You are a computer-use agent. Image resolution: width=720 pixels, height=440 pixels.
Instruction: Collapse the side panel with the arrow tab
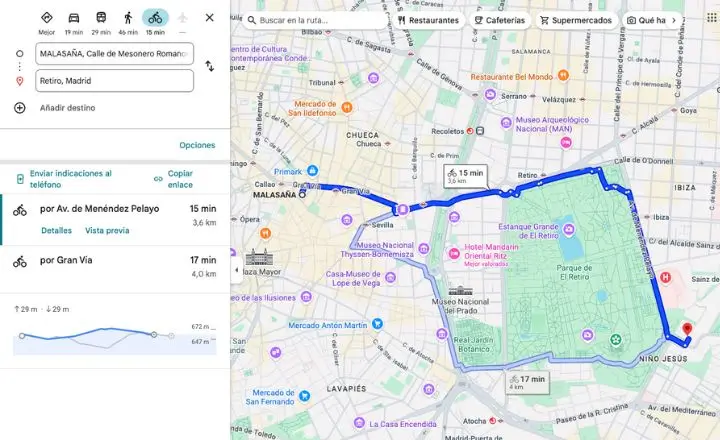[x=236, y=270]
